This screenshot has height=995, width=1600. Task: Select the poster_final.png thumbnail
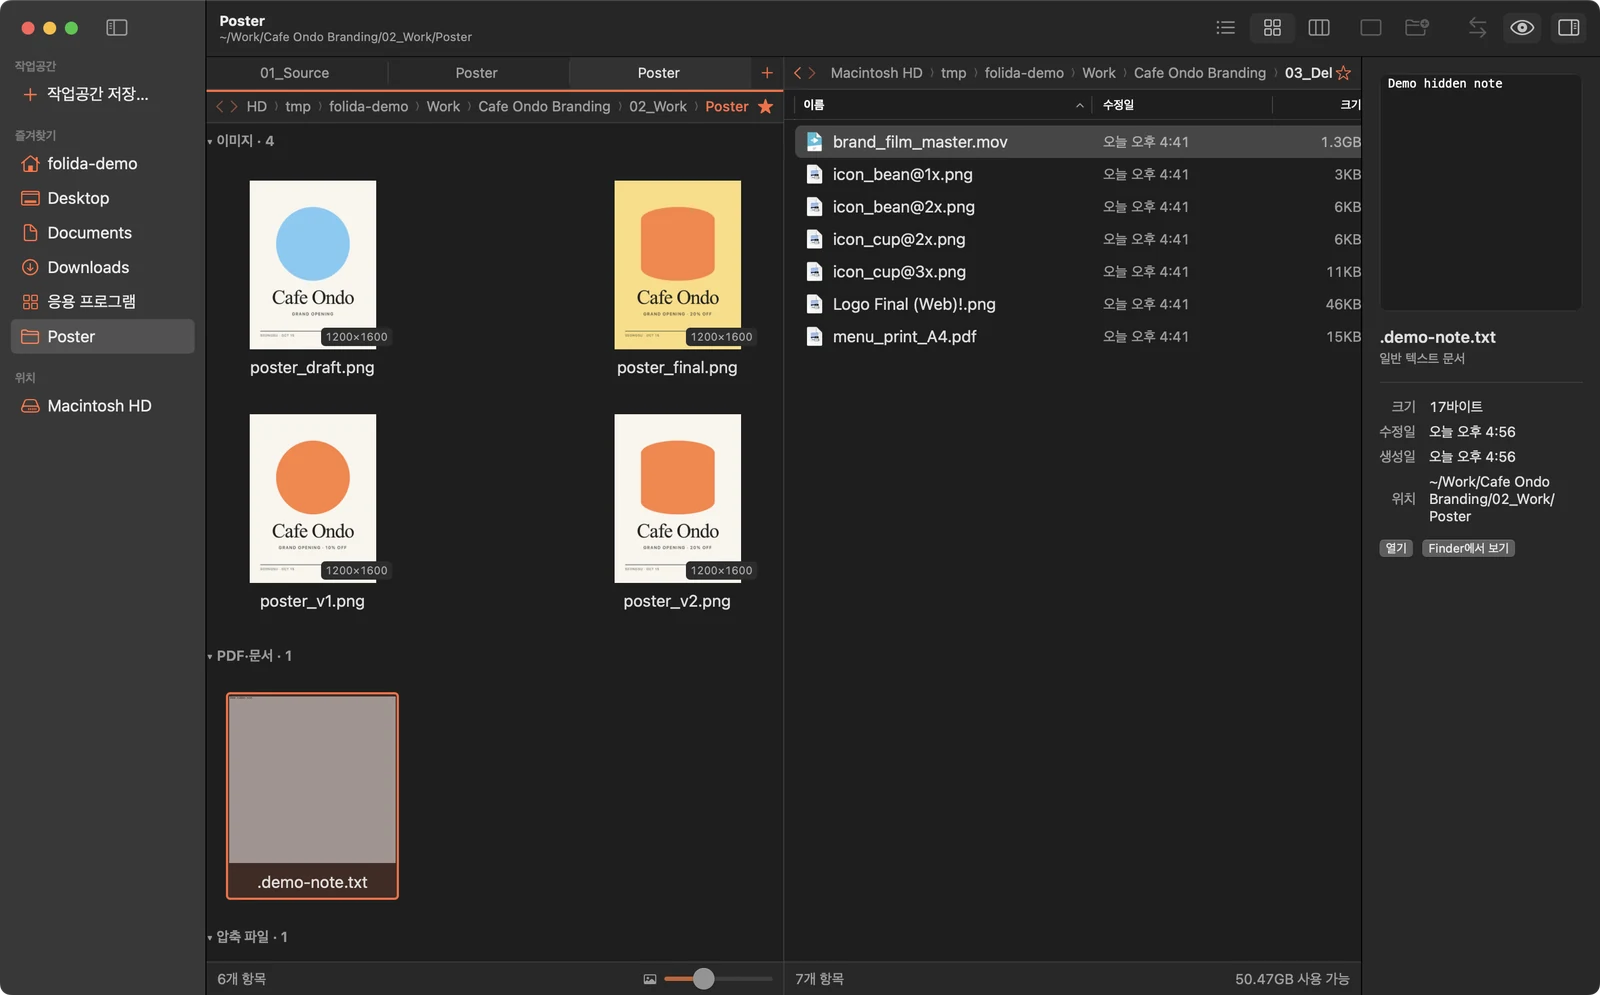coord(678,265)
